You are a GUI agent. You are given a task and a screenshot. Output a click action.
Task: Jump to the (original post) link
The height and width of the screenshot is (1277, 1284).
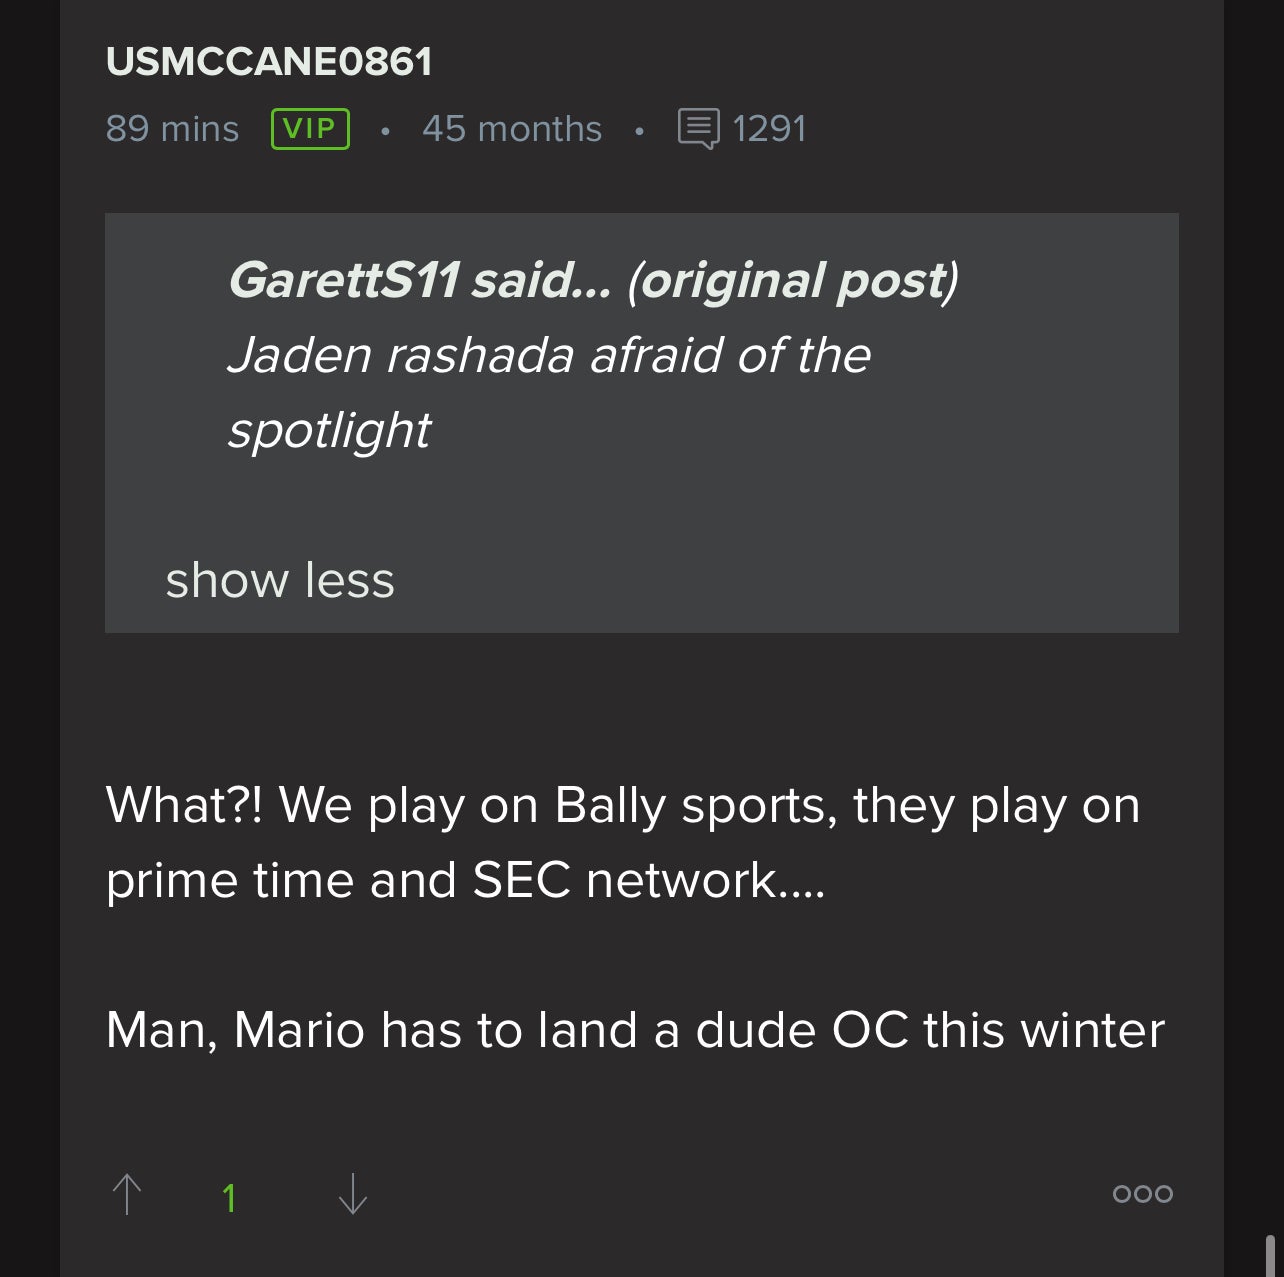click(x=792, y=280)
